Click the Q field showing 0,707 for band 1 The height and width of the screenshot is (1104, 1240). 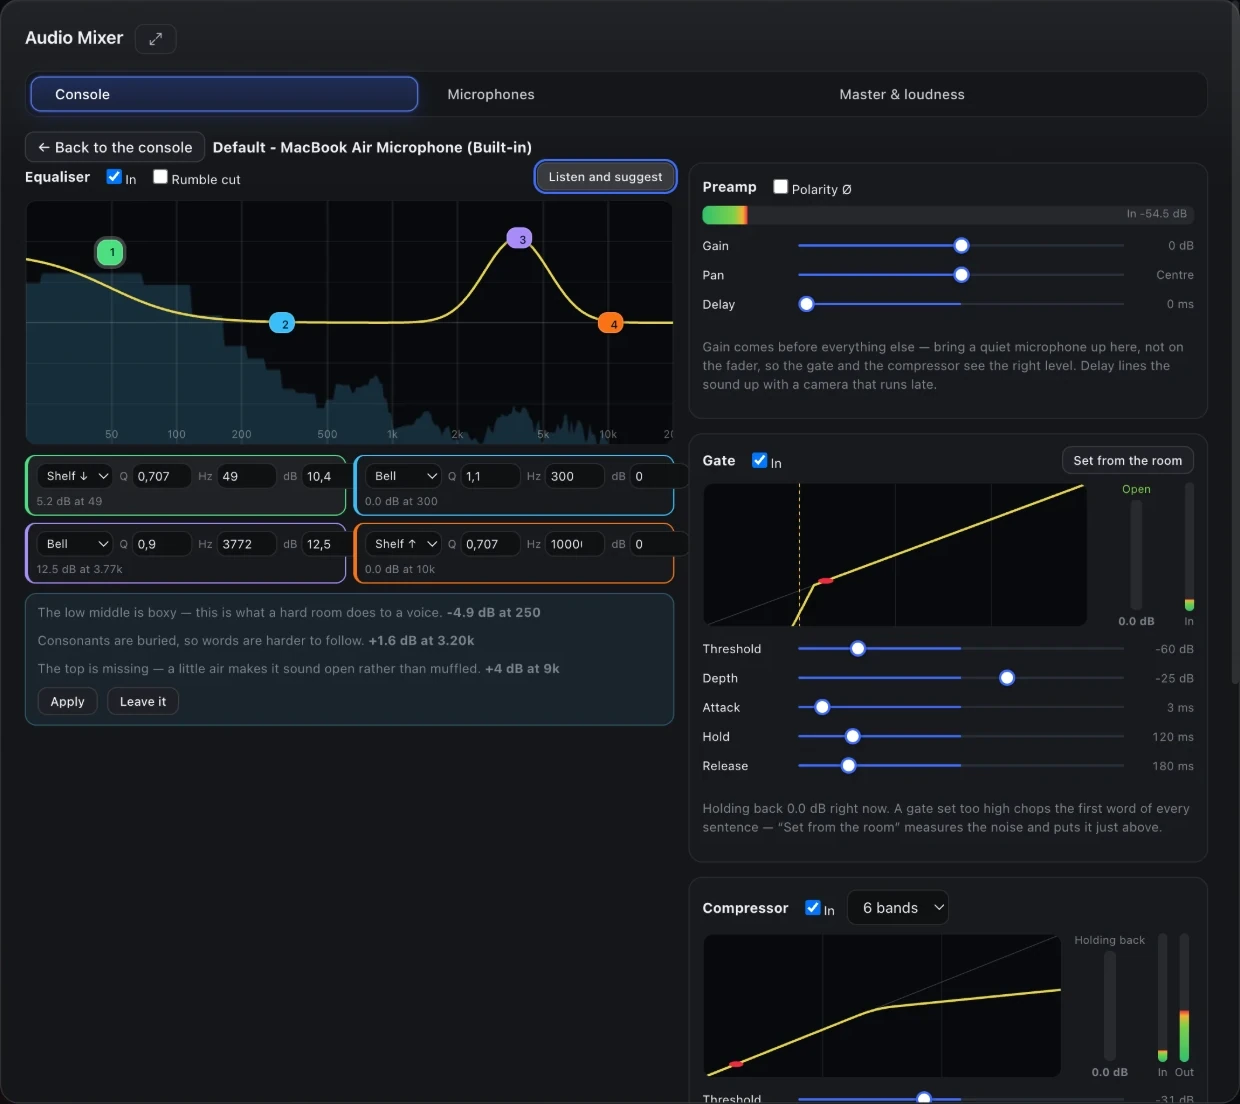coord(162,476)
